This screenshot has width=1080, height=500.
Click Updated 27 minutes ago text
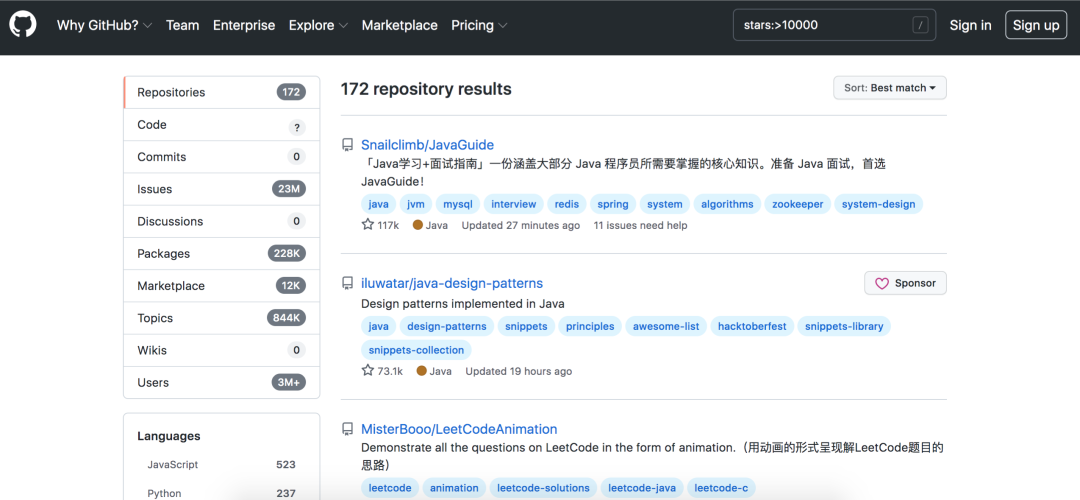(521, 225)
